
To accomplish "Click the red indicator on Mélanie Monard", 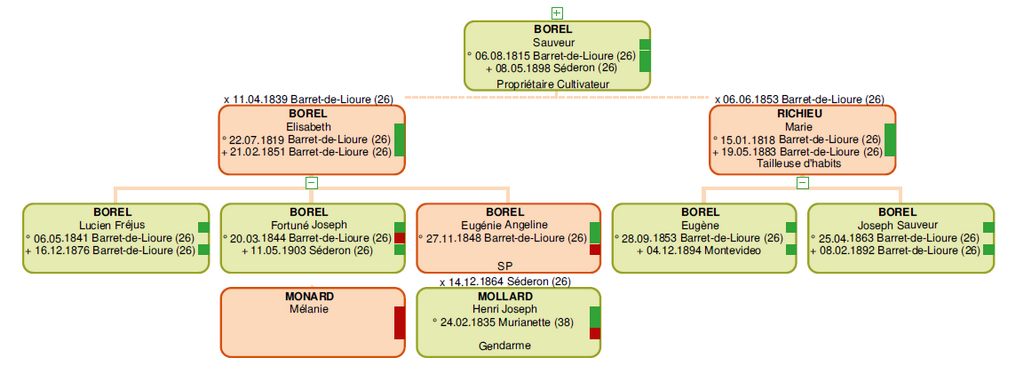I will click(x=400, y=322).
